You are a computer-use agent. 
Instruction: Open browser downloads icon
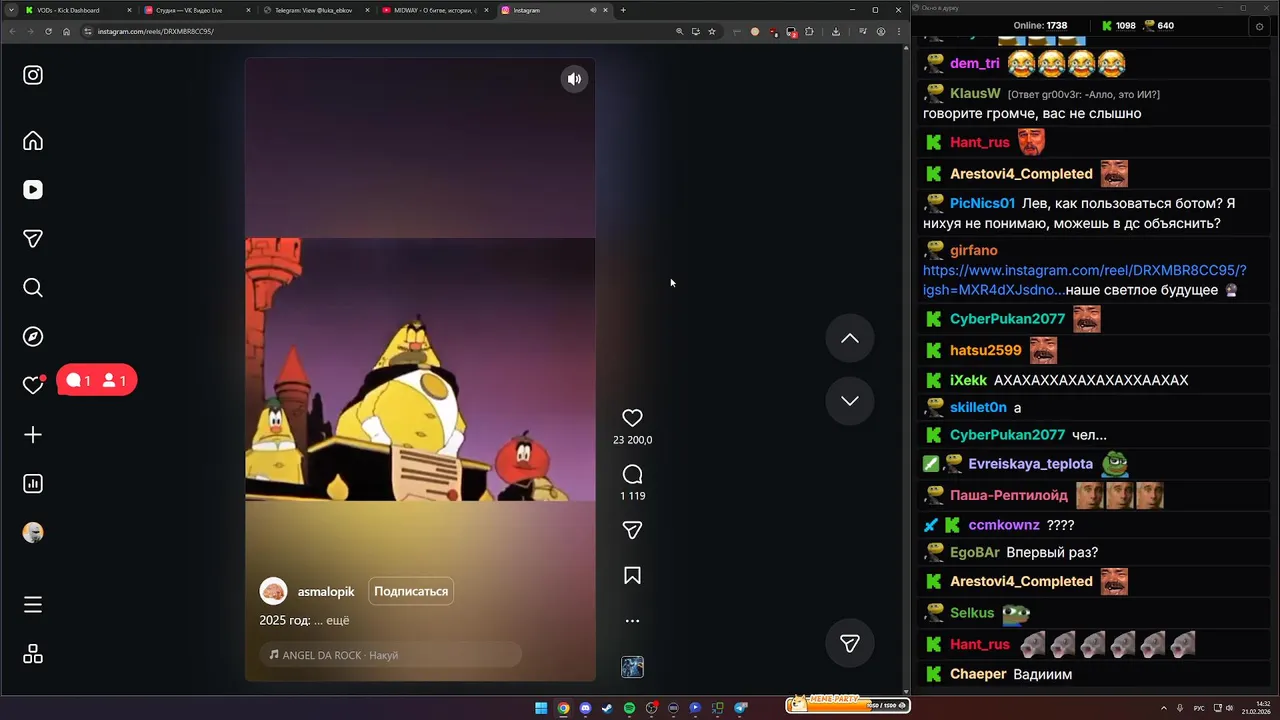coord(836,31)
